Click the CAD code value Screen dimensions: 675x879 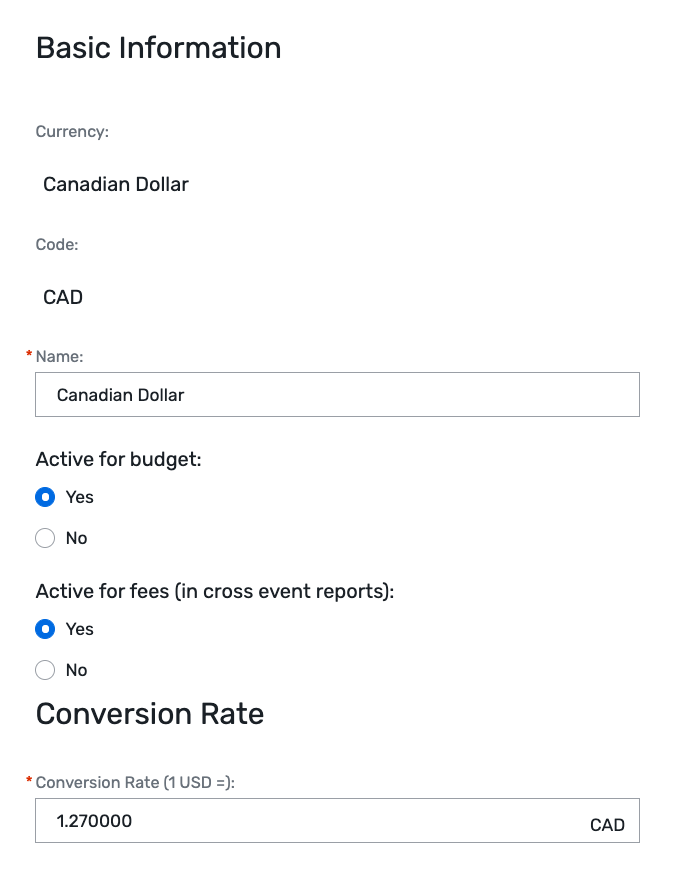[x=62, y=297]
